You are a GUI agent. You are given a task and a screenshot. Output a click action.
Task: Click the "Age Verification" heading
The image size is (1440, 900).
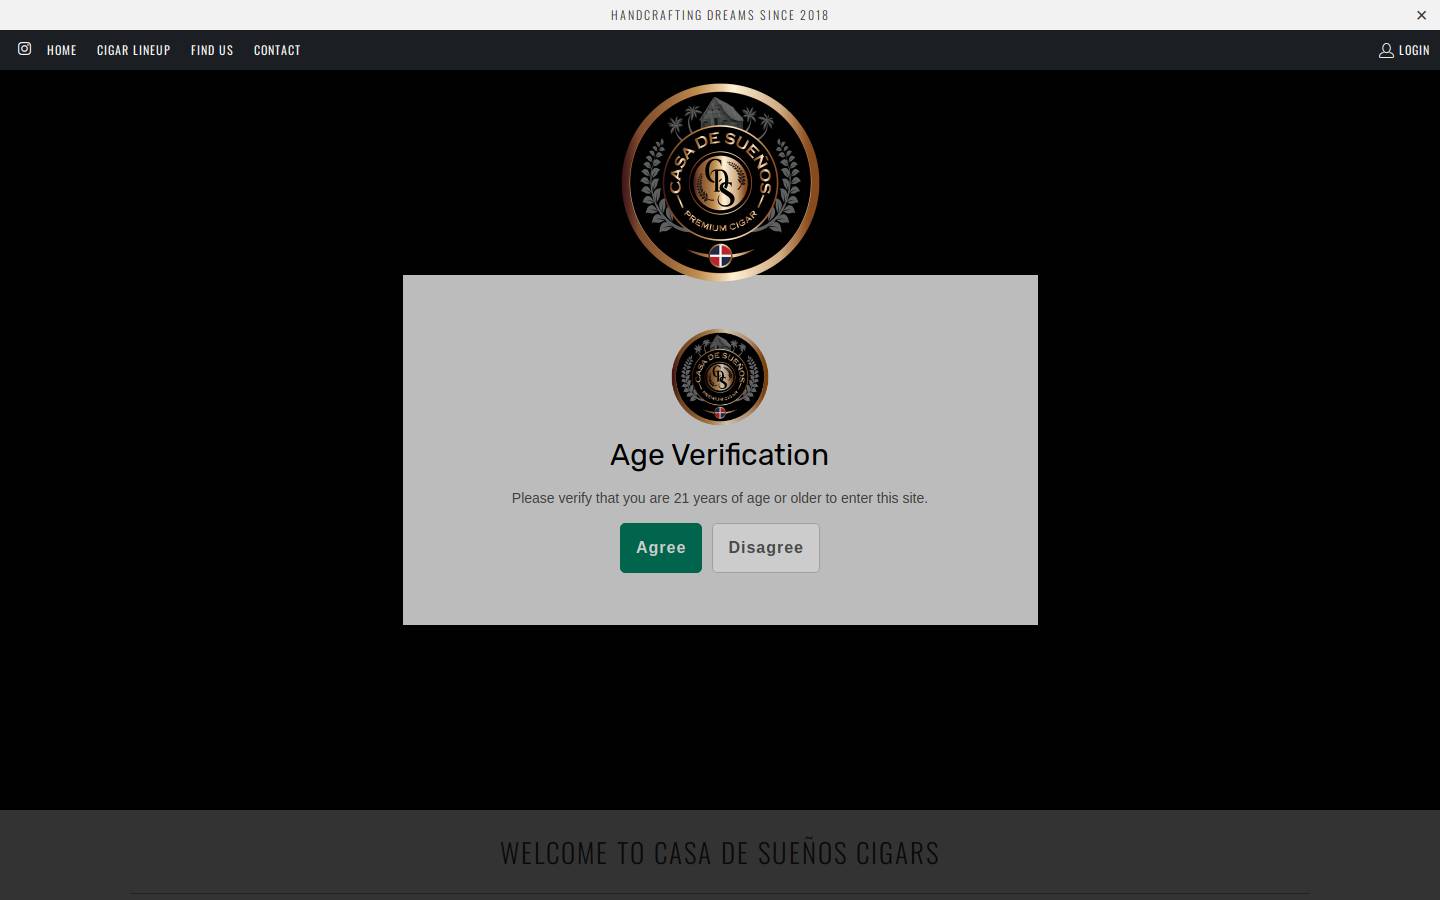pyautogui.click(x=720, y=455)
